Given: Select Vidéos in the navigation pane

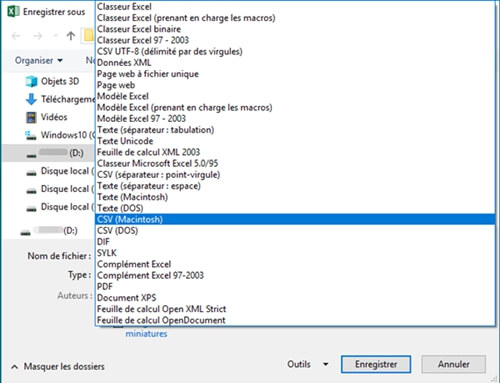Looking at the screenshot, I should tap(54, 117).
